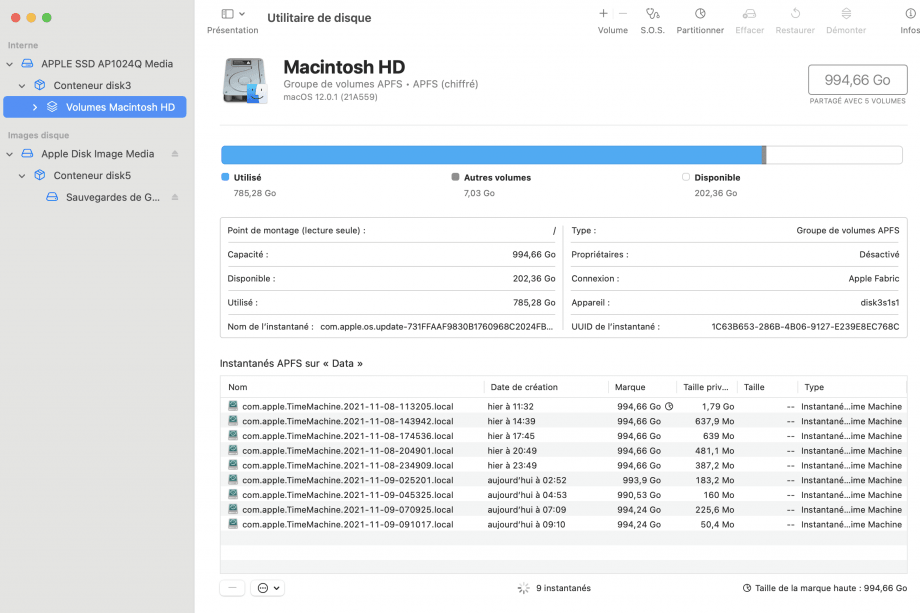Click the Effacer toolbar icon
Viewport: 920px width, 613px height.
pyautogui.click(x=749, y=14)
